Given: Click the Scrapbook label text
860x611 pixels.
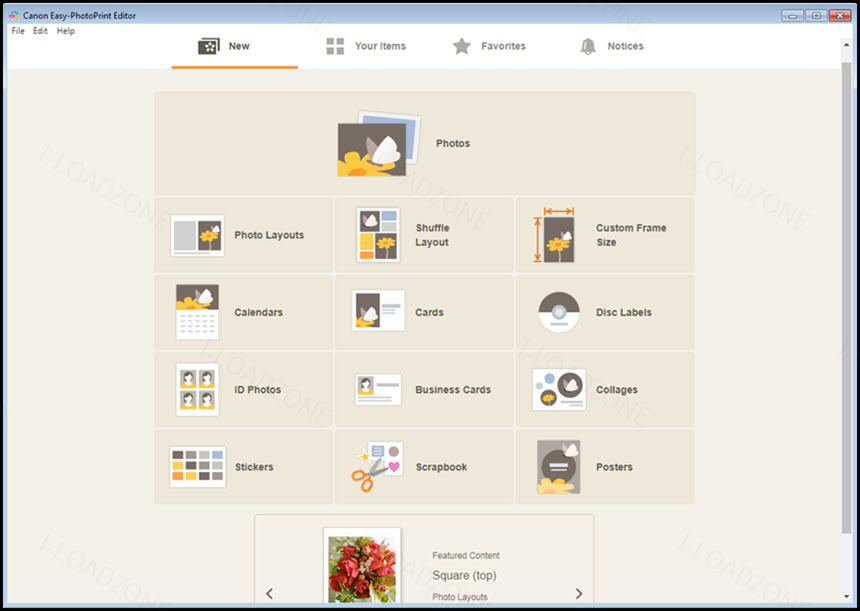Looking at the screenshot, I should coord(442,467).
